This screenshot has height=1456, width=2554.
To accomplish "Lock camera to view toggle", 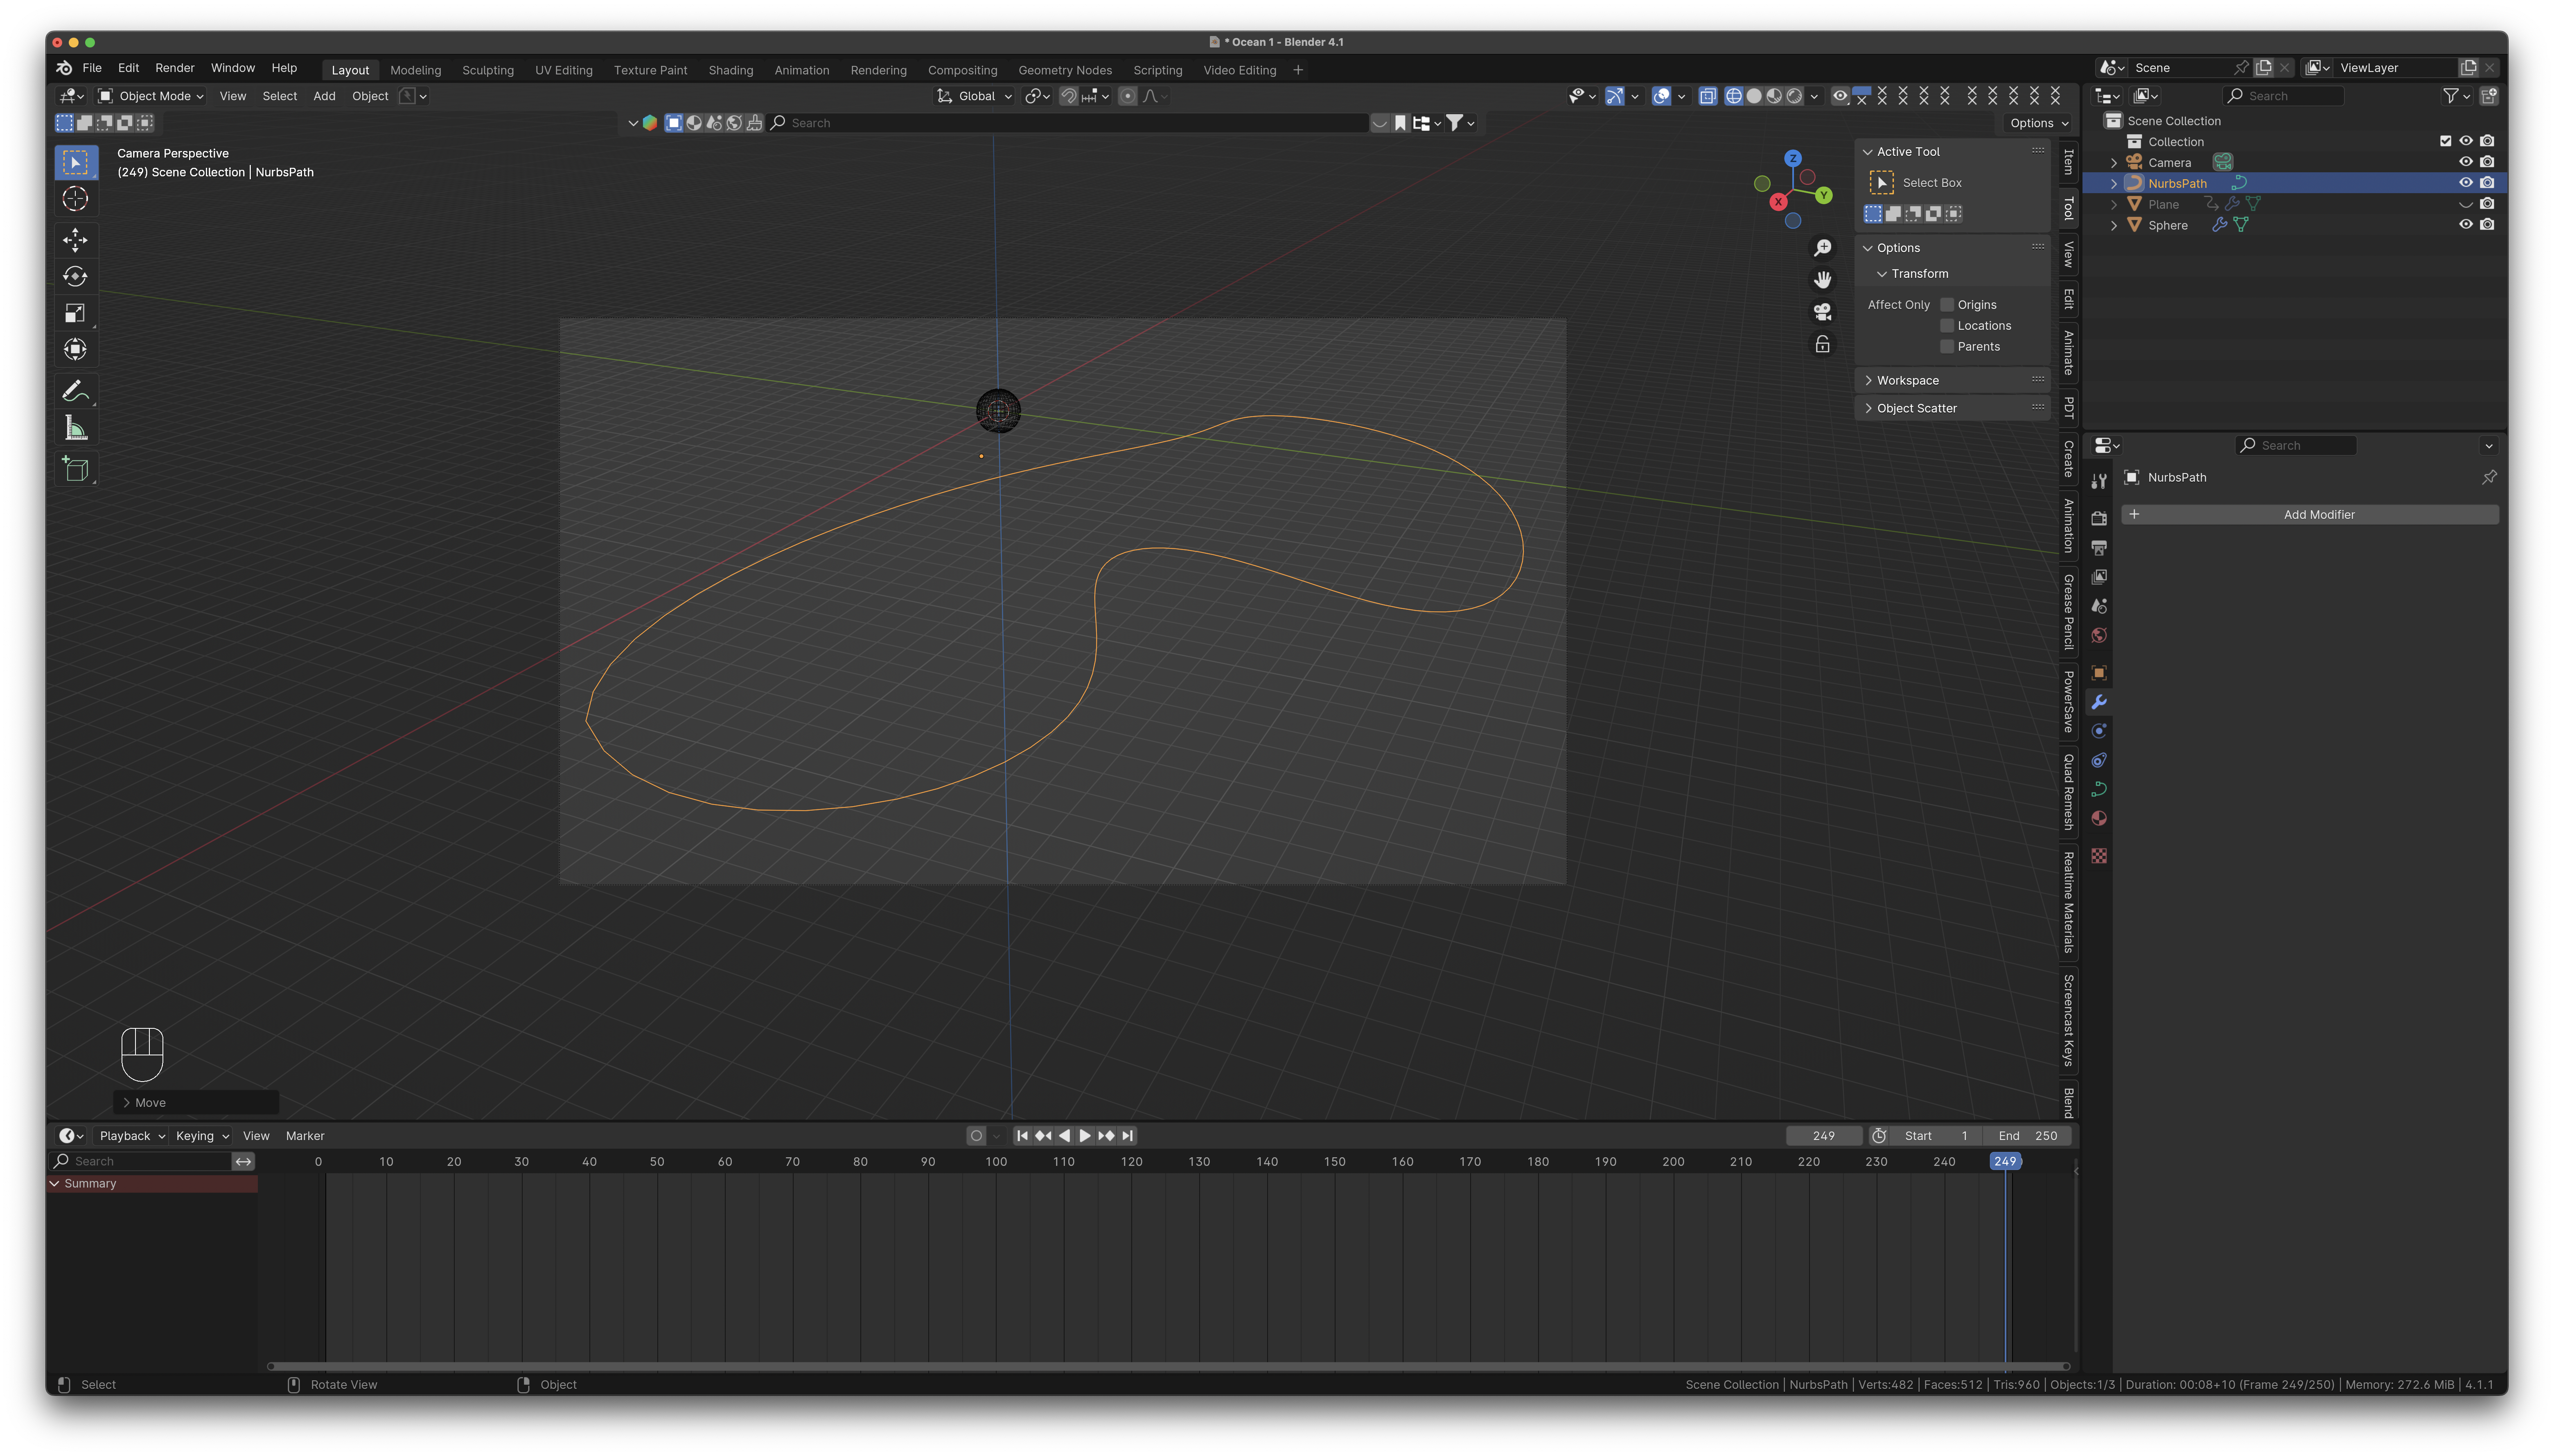I will click(x=1822, y=345).
